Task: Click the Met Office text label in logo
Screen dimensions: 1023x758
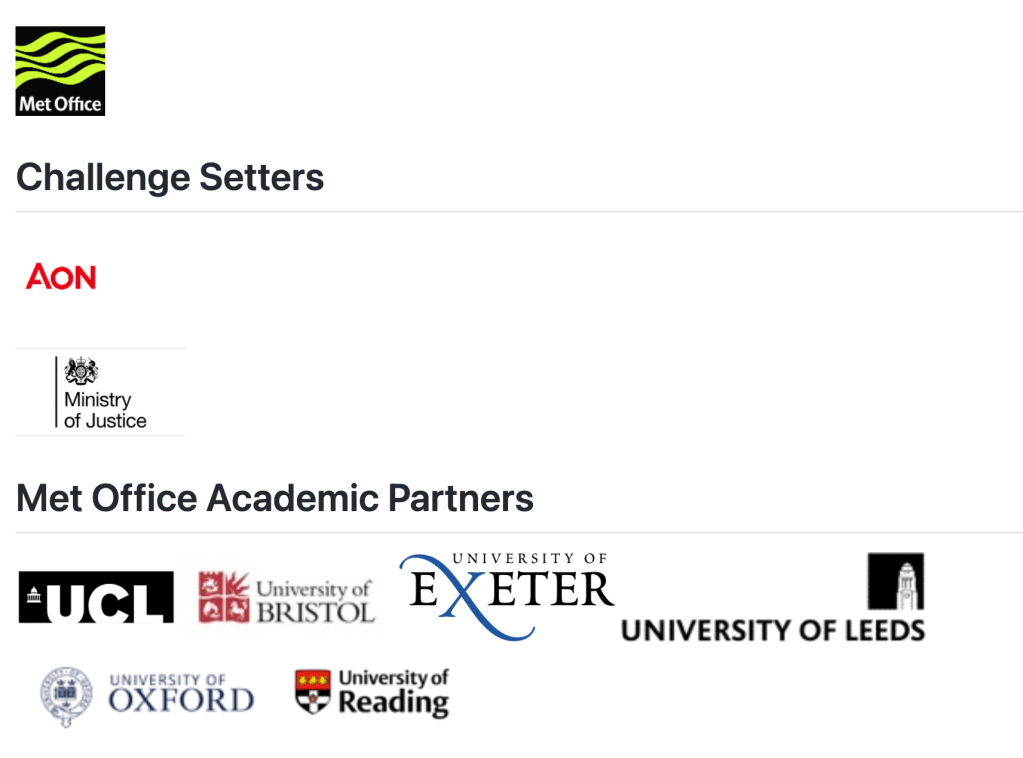Action: tap(60, 104)
